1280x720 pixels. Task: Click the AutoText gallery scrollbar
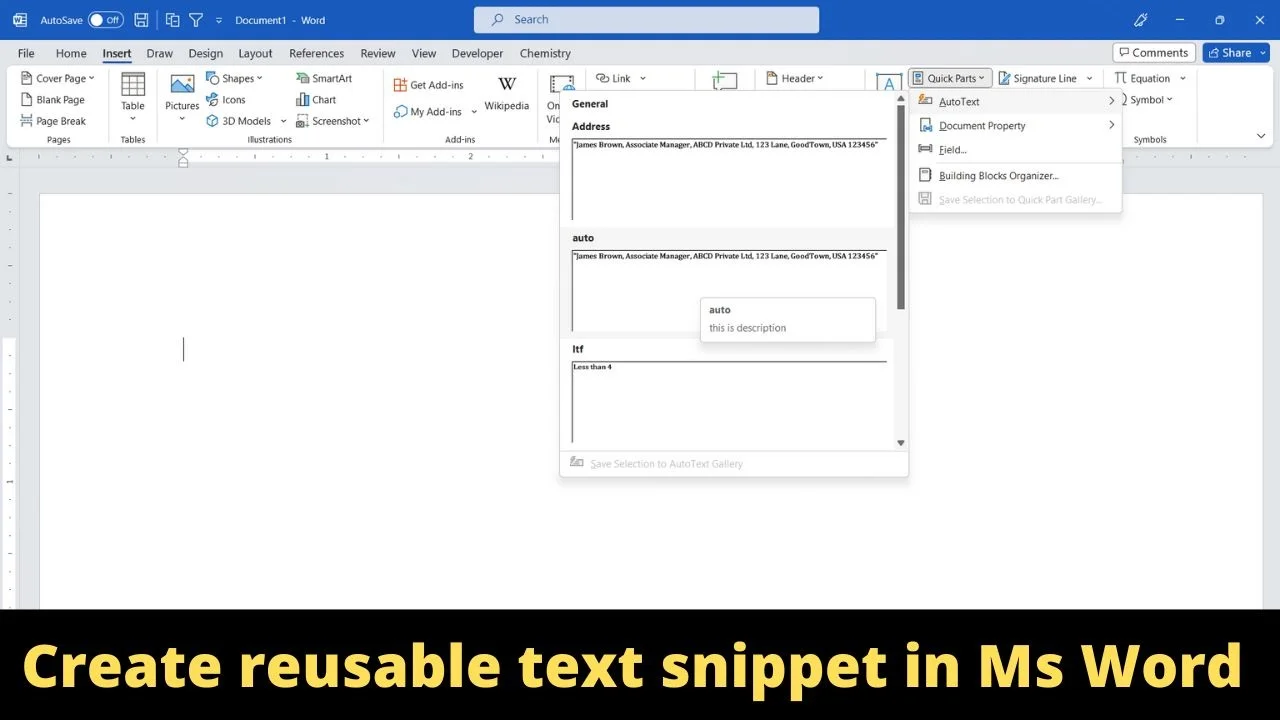[901, 208]
